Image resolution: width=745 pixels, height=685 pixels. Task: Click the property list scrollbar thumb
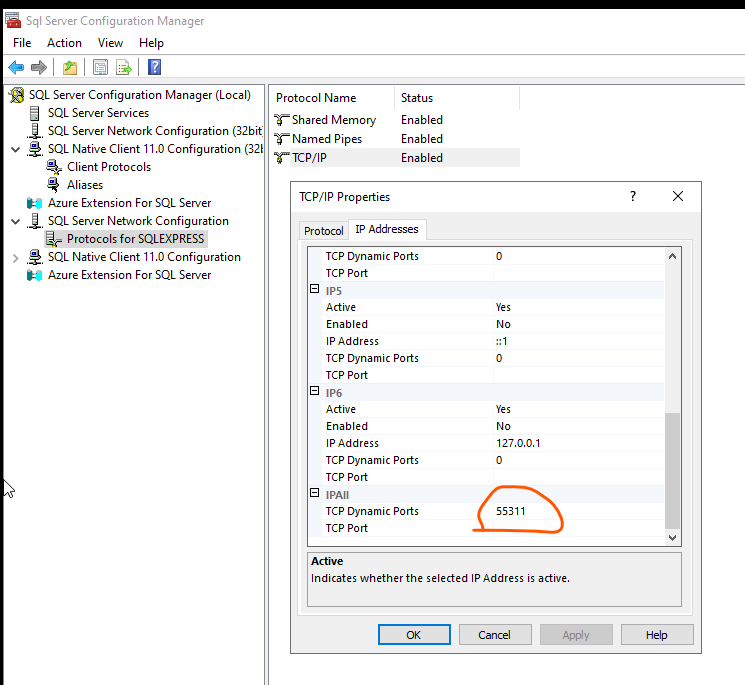click(x=672, y=470)
